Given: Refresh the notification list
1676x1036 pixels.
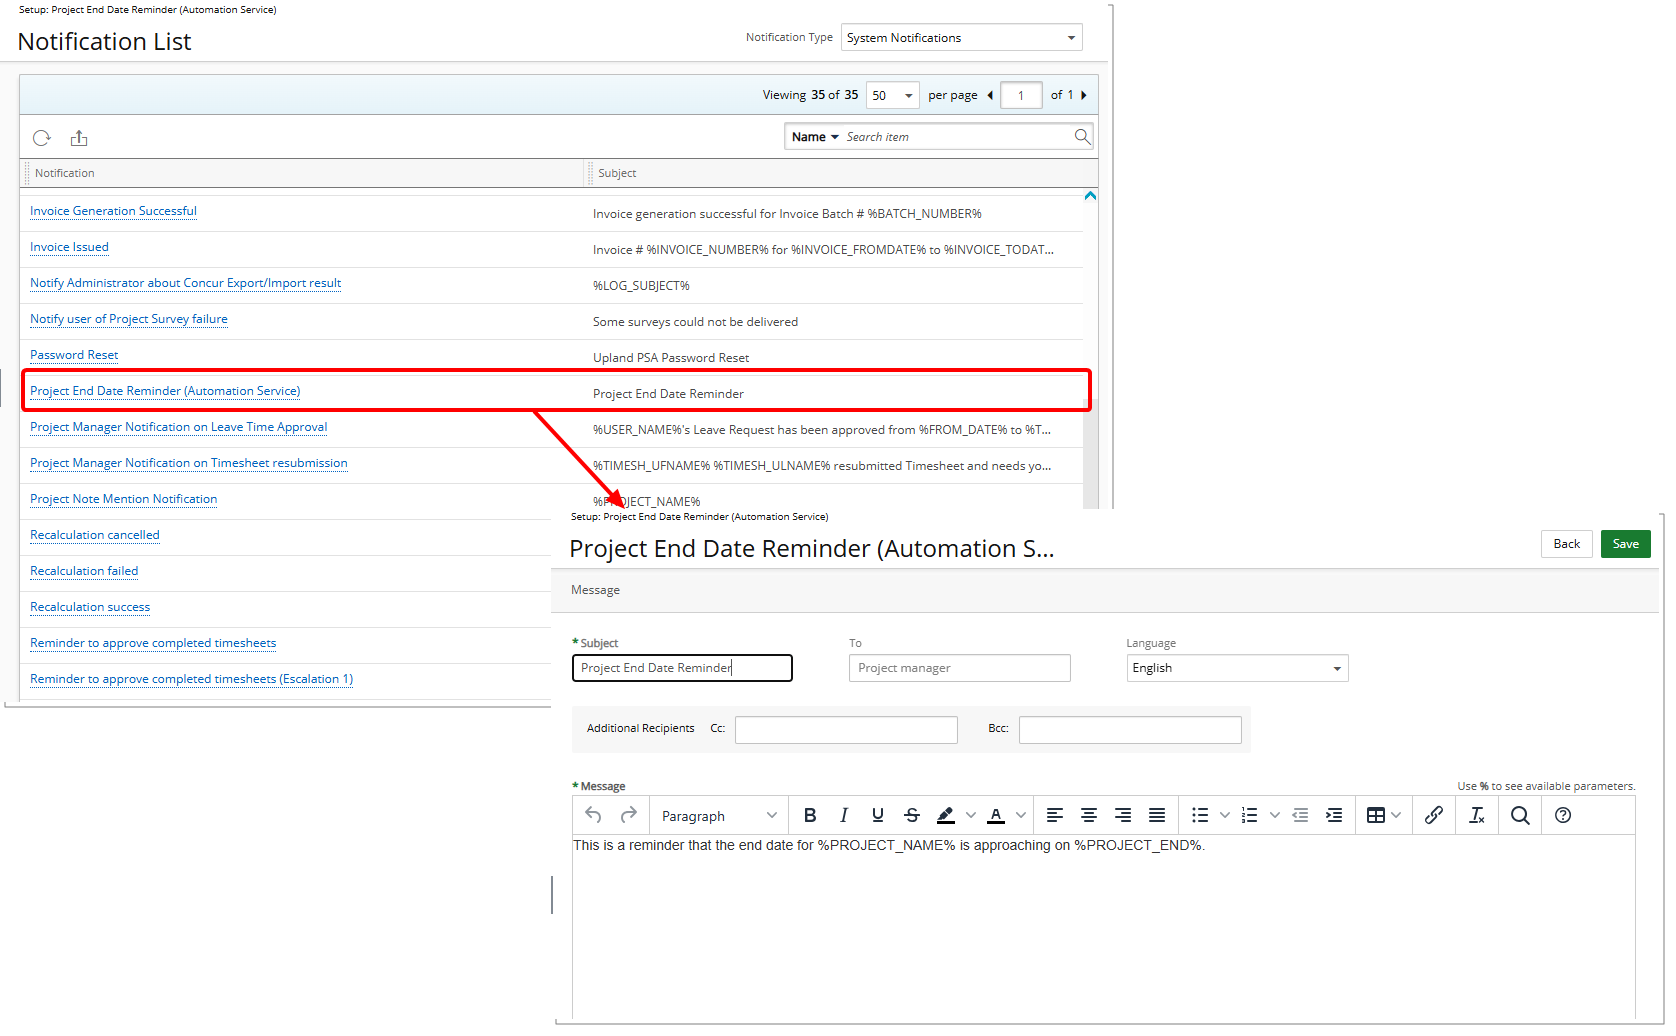Looking at the screenshot, I should click(41, 137).
